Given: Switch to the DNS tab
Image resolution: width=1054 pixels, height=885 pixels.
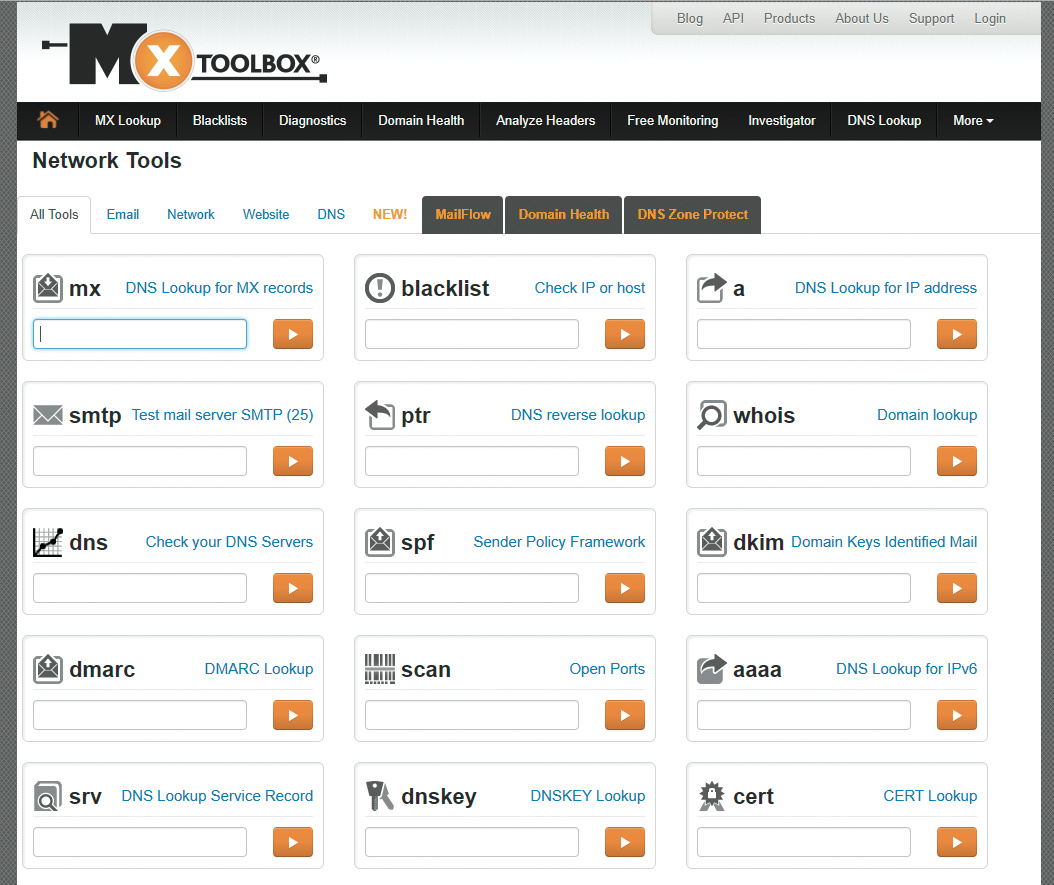Looking at the screenshot, I should point(331,214).
